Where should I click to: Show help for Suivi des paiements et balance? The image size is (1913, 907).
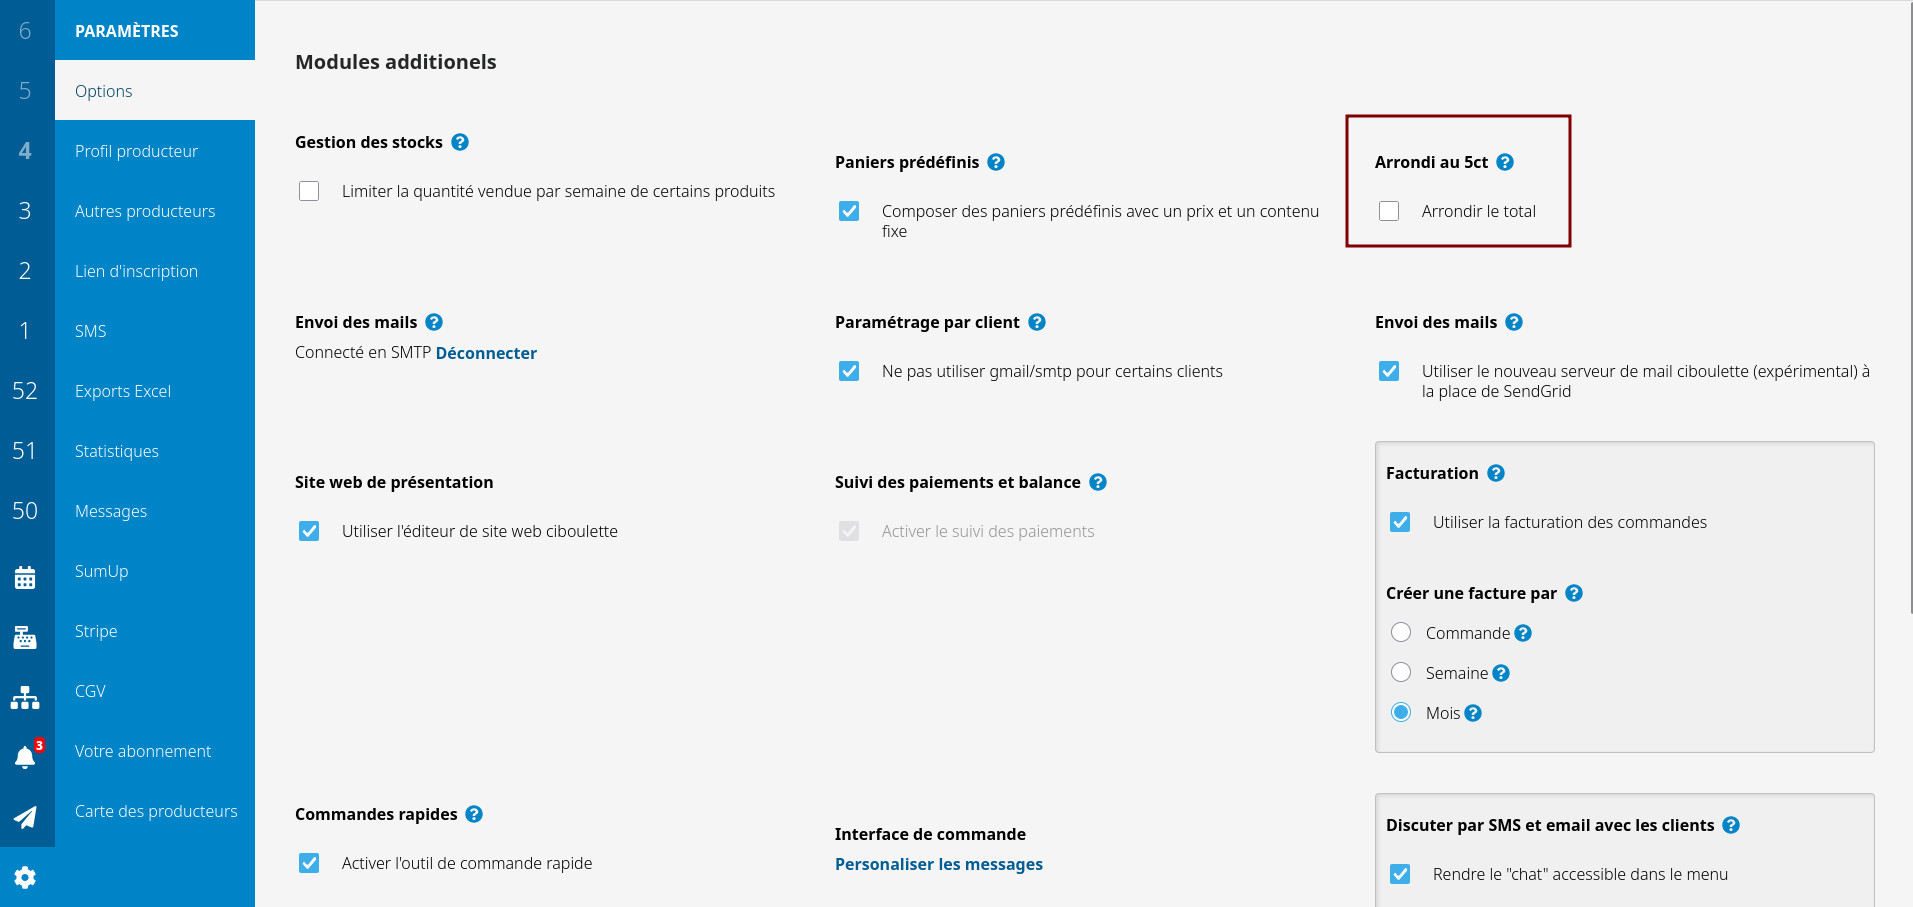pos(1098,482)
